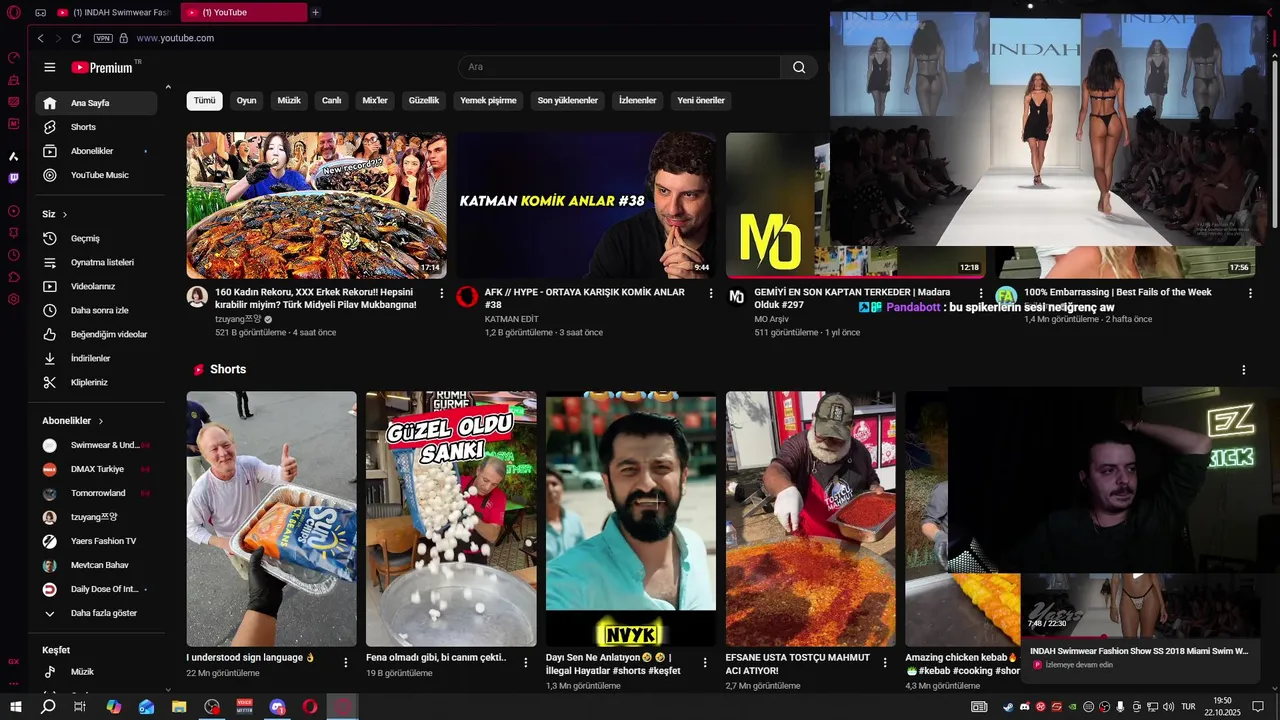The image size is (1280, 720).
Task: Open Müzik under Keşfet
Action: tap(96, 672)
